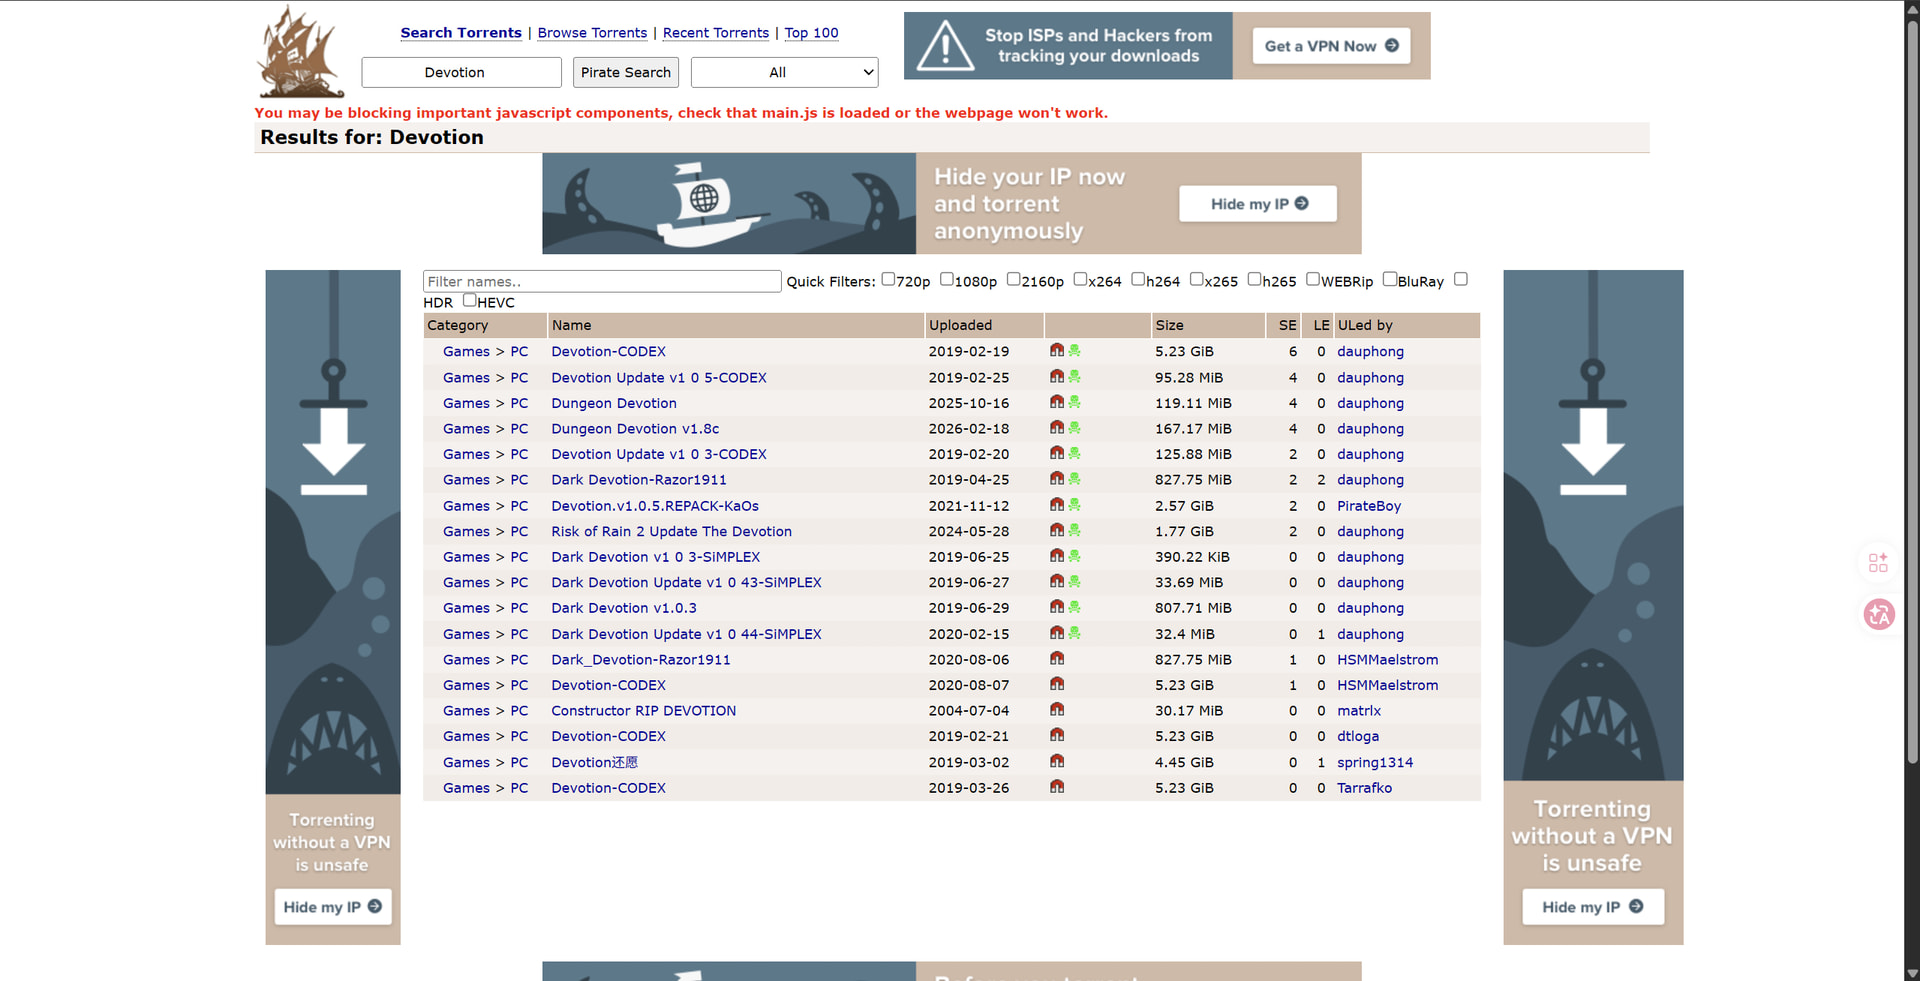1920x981 pixels.
Task: Click trusted skull icon for Dark Devotion Update v1 0 43-SiMPLEX
Action: tap(1075, 581)
